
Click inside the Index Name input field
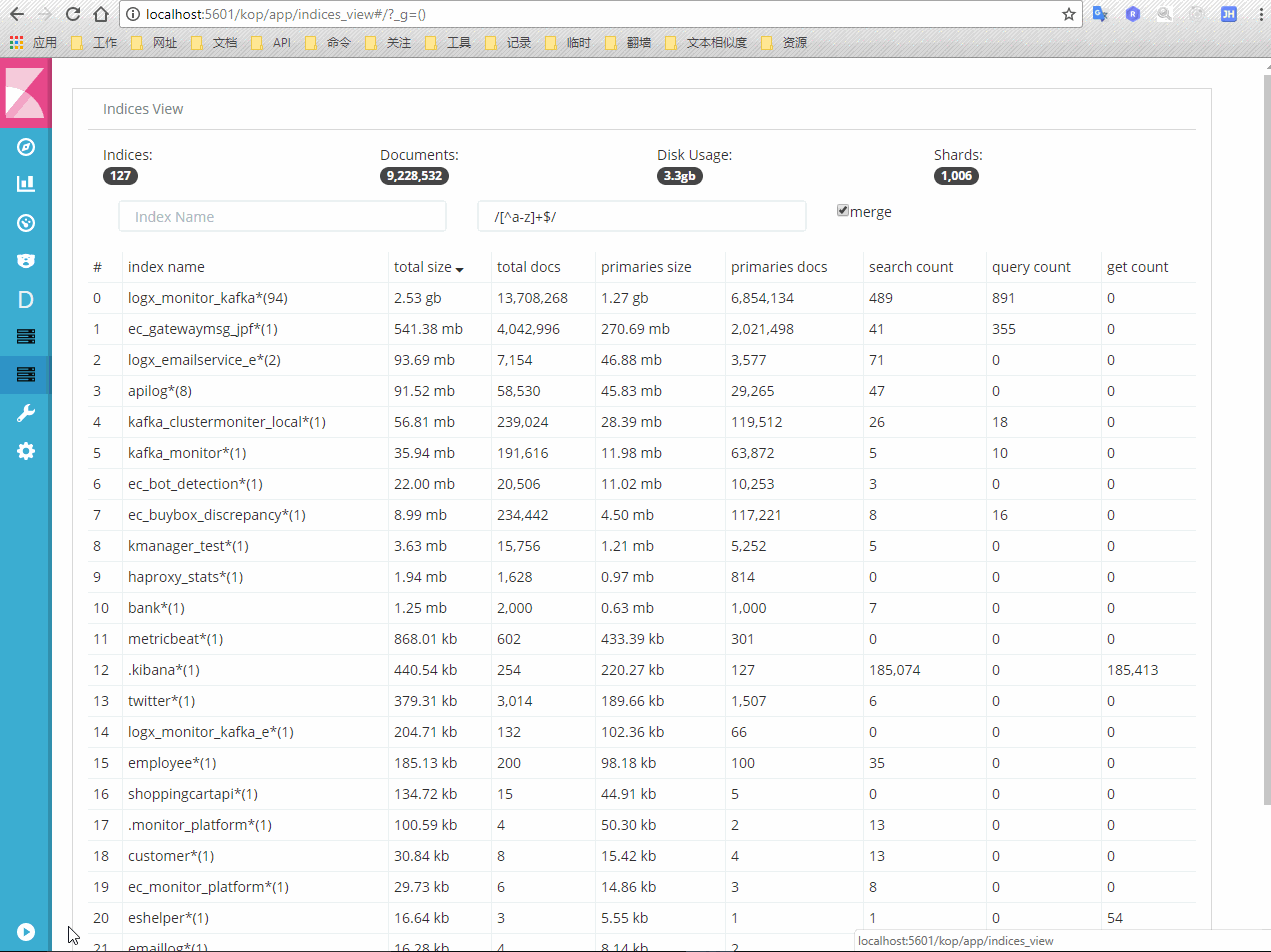(x=282, y=215)
